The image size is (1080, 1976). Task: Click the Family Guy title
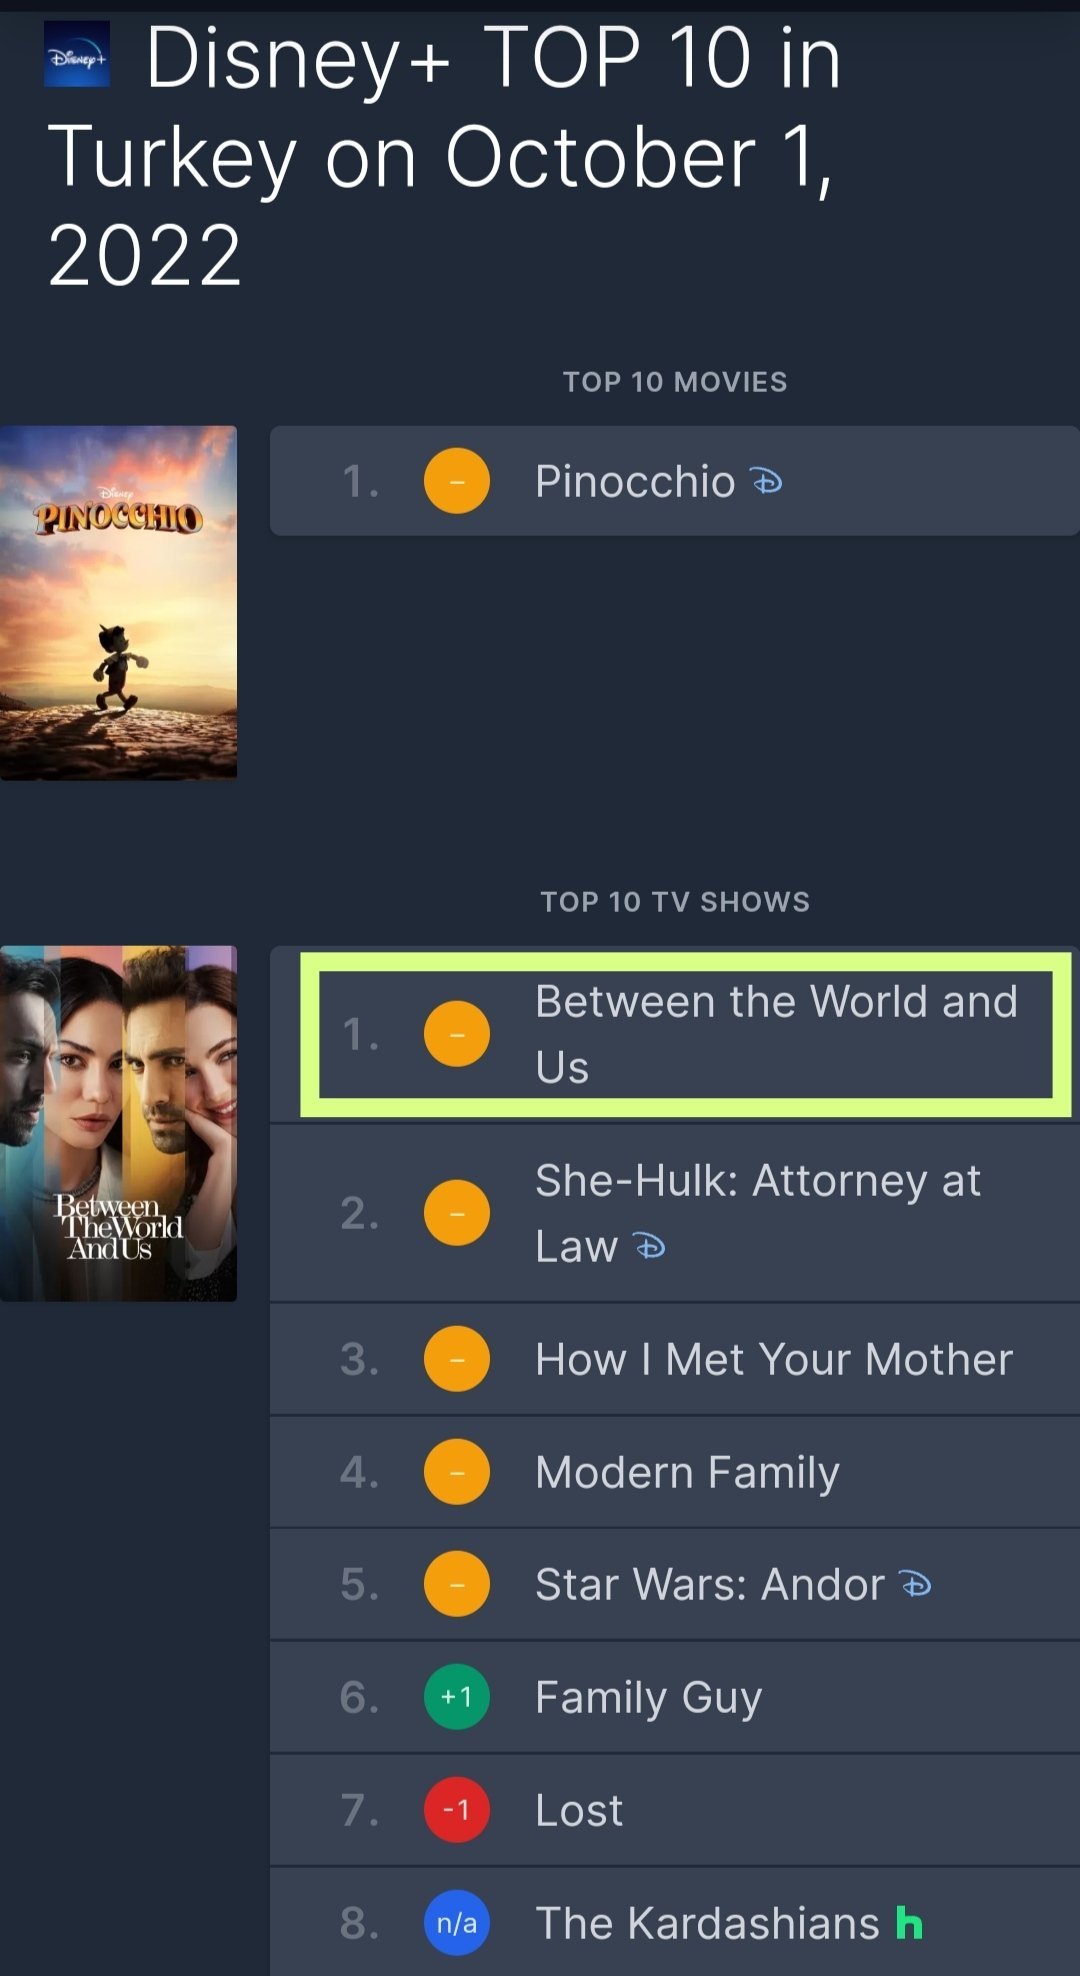pyautogui.click(x=649, y=1697)
